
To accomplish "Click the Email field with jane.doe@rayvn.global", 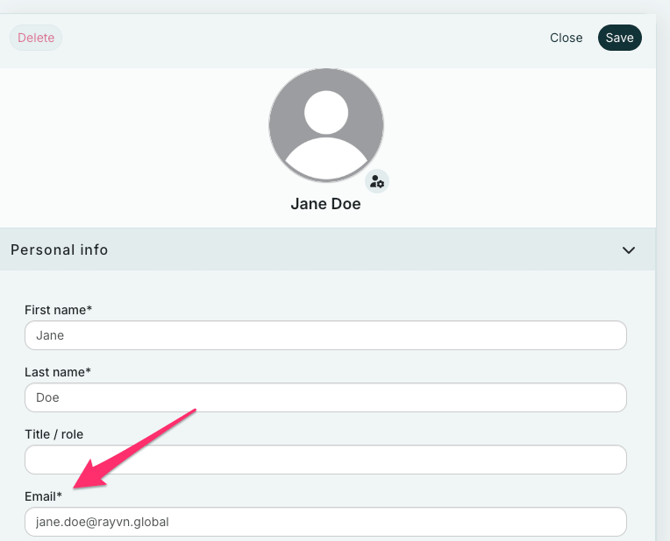I will [x=325, y=521].
